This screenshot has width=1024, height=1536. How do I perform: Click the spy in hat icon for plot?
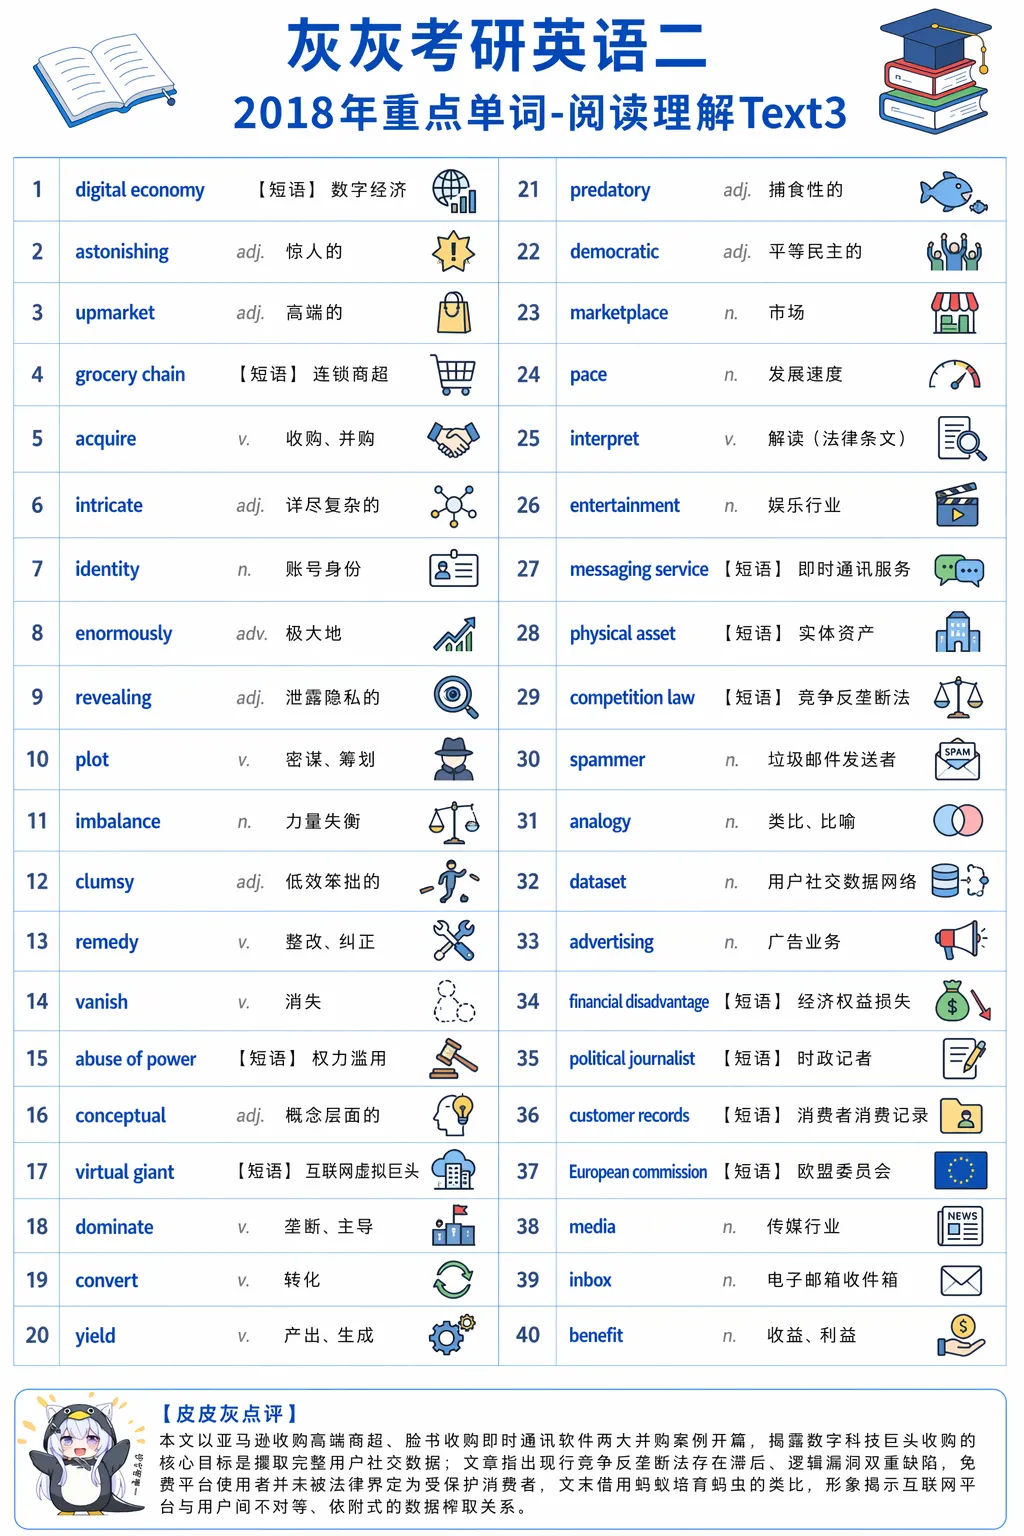454,759
